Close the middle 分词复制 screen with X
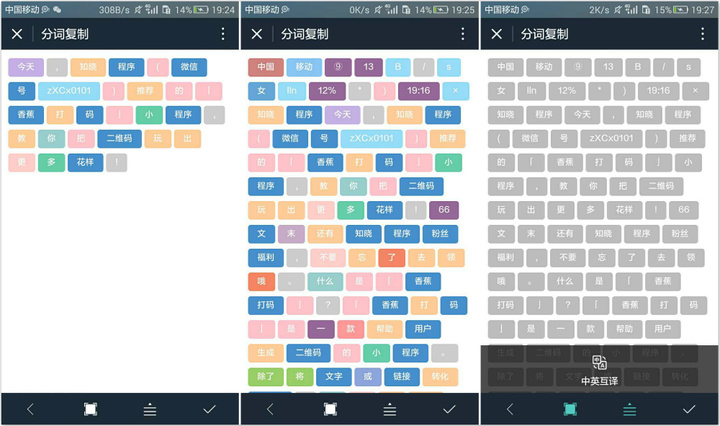This screenshot has height=426, width=720. [x=257, y=34]
